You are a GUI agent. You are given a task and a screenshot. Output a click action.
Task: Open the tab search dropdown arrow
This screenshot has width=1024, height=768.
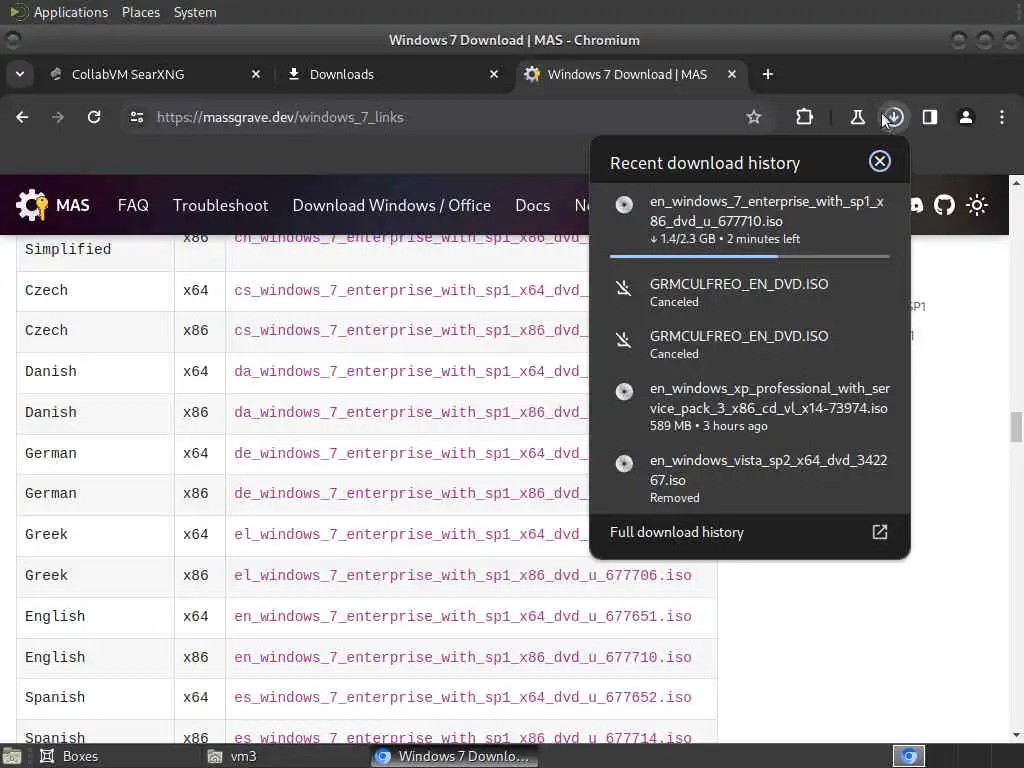pos(20,74)
